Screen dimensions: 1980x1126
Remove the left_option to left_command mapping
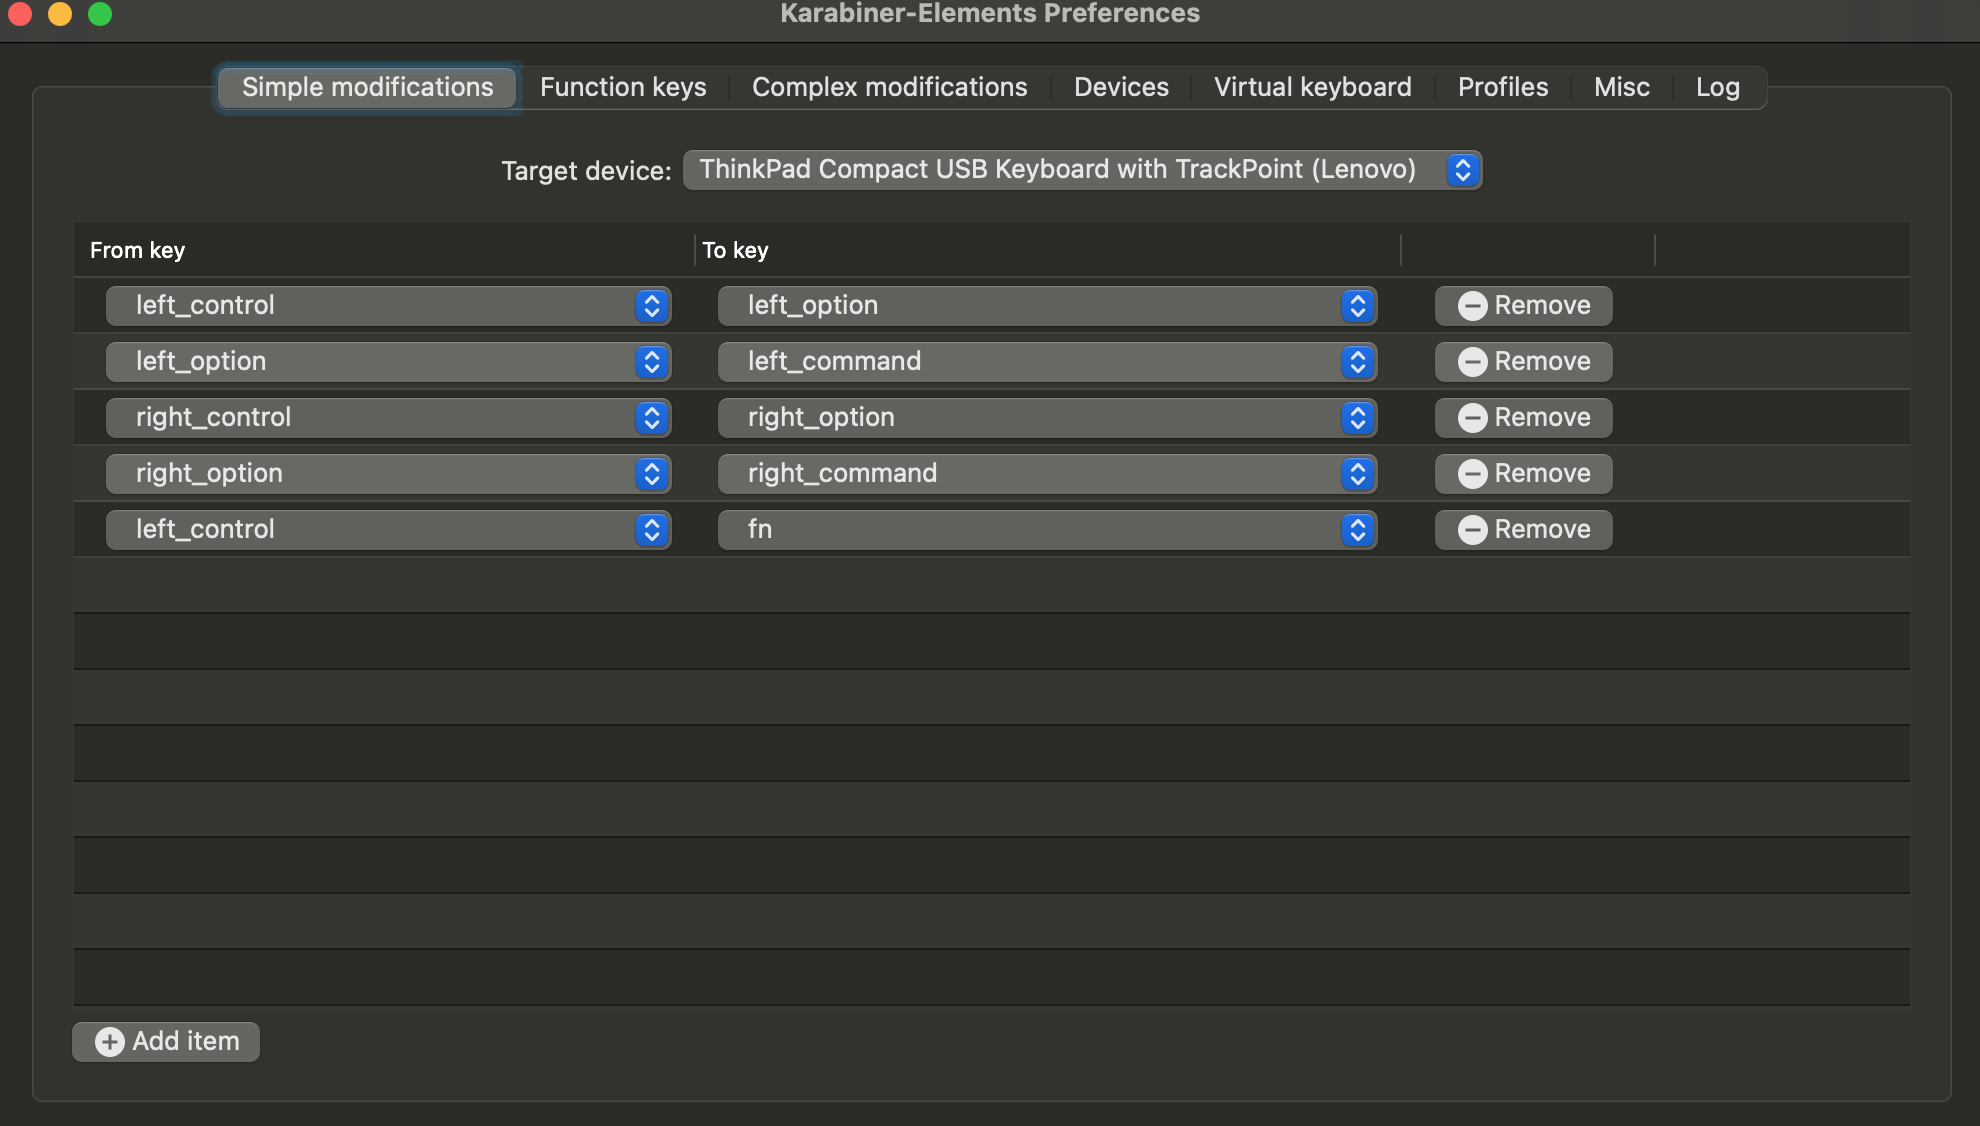pyautogui.click(x=1523, y=362)
